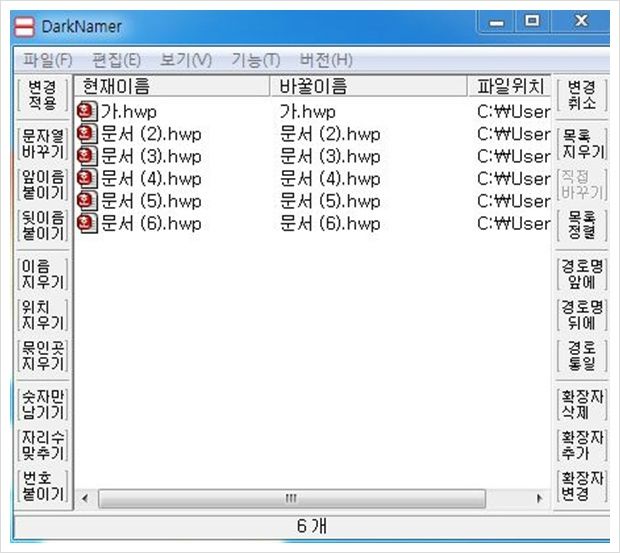Screen dimensions: 620x553
Task: Open the 편집(E) menu
Action: coord(116,60)
